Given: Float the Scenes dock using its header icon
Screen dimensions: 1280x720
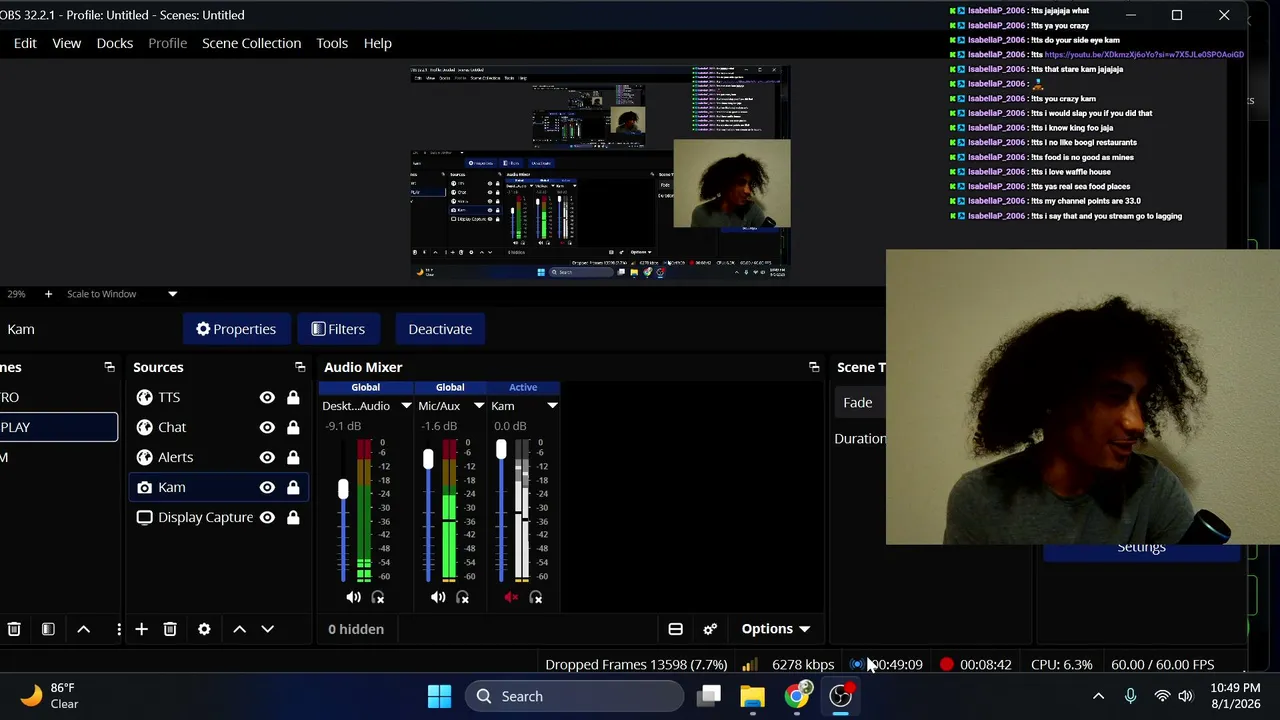Looking at the screenshot, I should 110,367.
